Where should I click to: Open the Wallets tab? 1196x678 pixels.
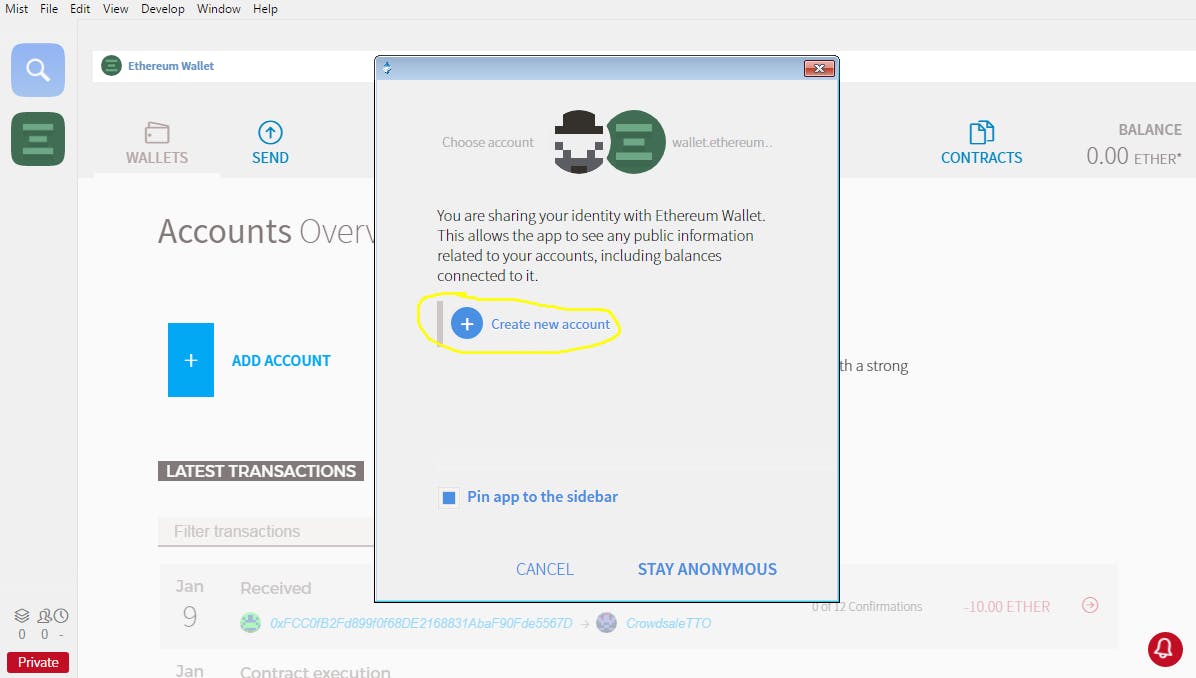(157, 143)
